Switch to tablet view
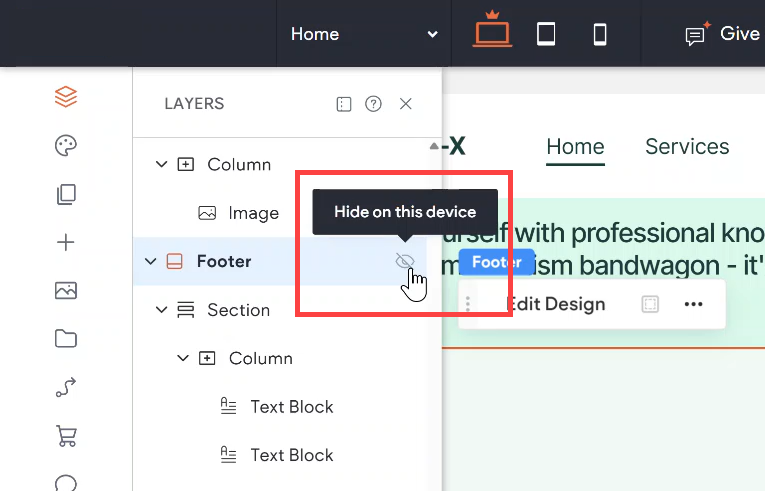This screenshot has height=491, width=765. click(546, 34)
